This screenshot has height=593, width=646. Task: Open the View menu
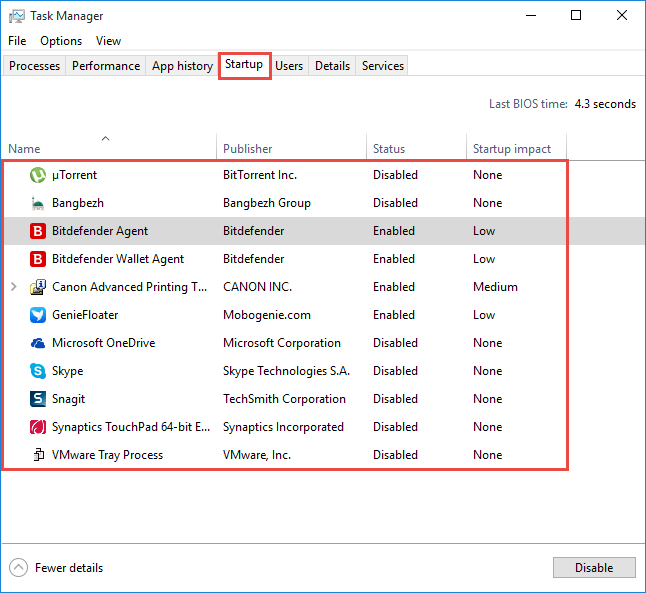click(x=108, y=41)
